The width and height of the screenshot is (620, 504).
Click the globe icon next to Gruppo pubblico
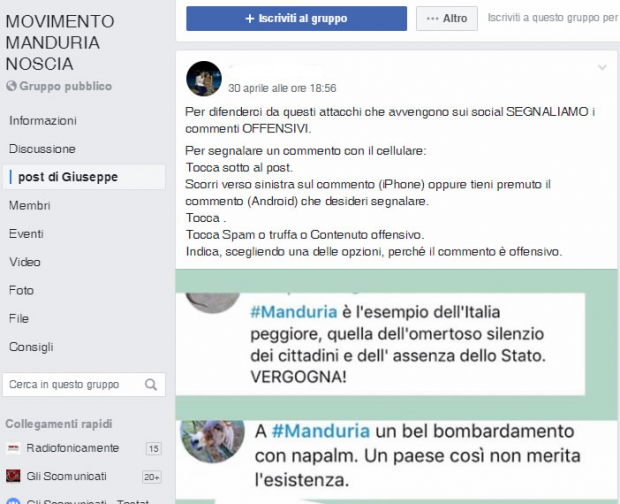11,86
